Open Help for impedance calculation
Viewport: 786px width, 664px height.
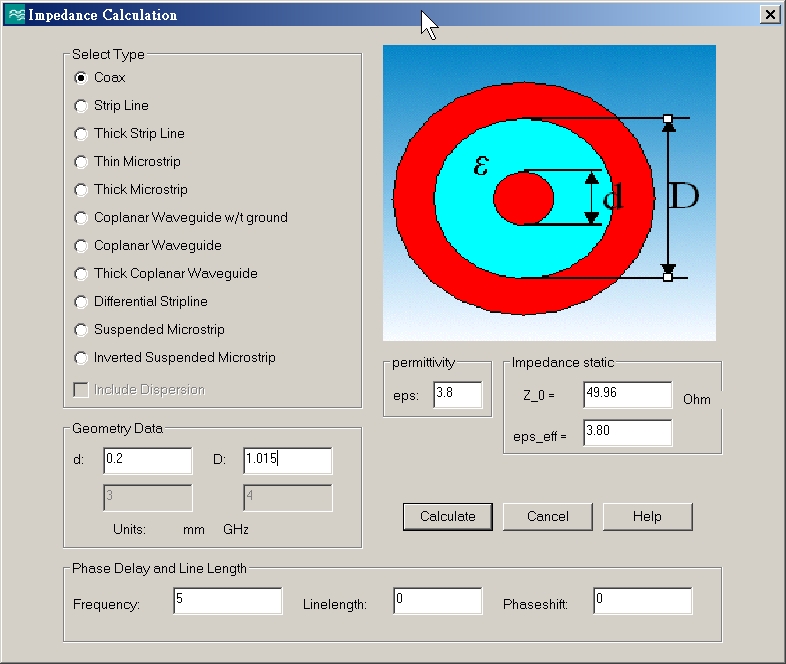647,516
